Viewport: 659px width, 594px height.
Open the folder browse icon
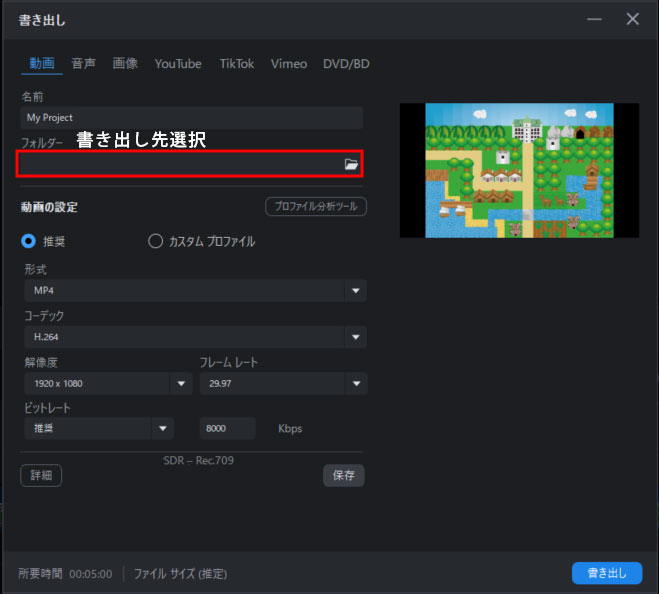click(x=351, y=164)
